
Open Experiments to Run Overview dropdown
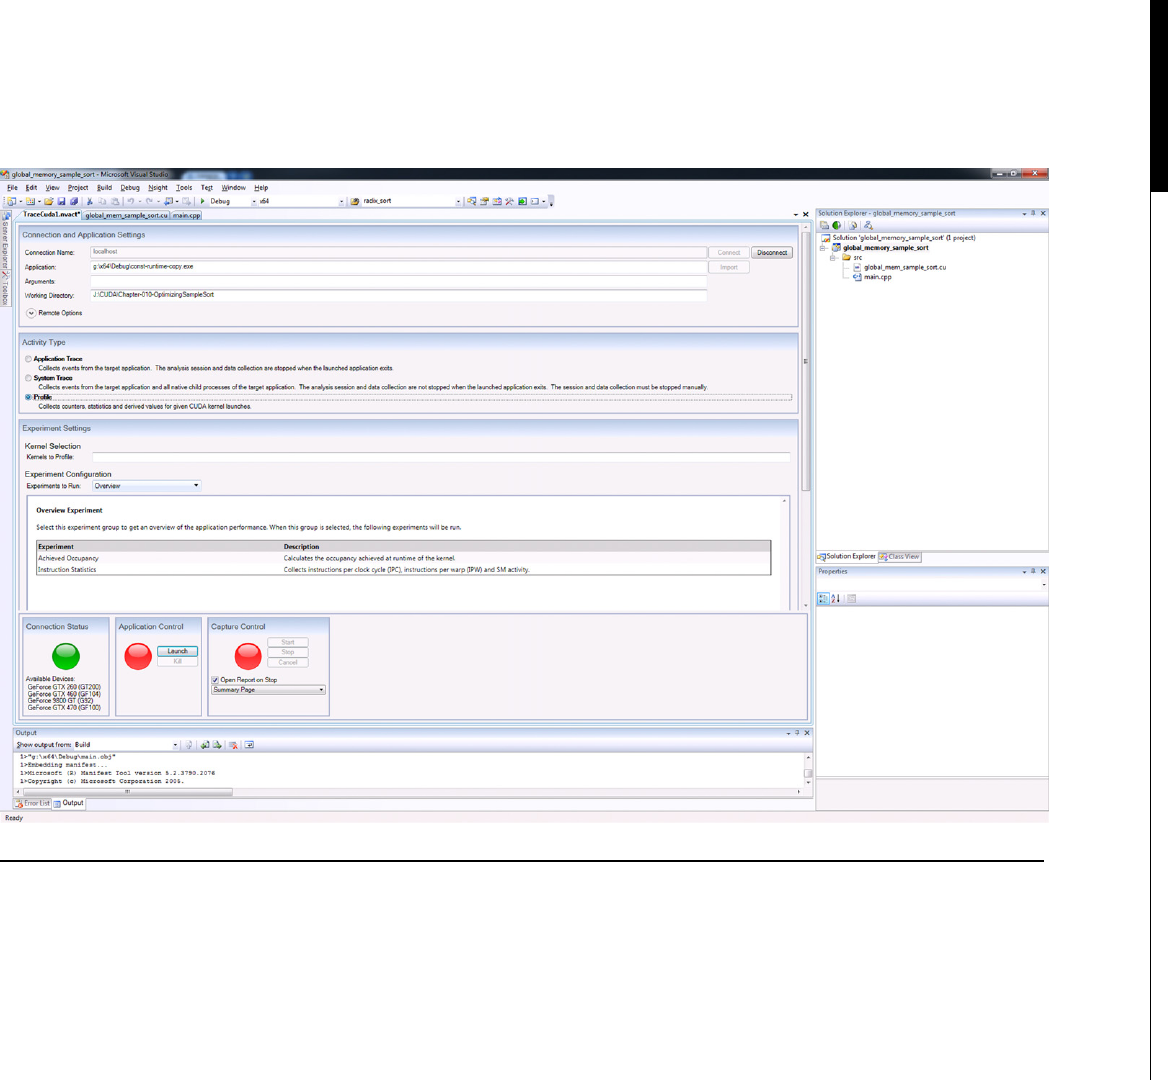147,486
